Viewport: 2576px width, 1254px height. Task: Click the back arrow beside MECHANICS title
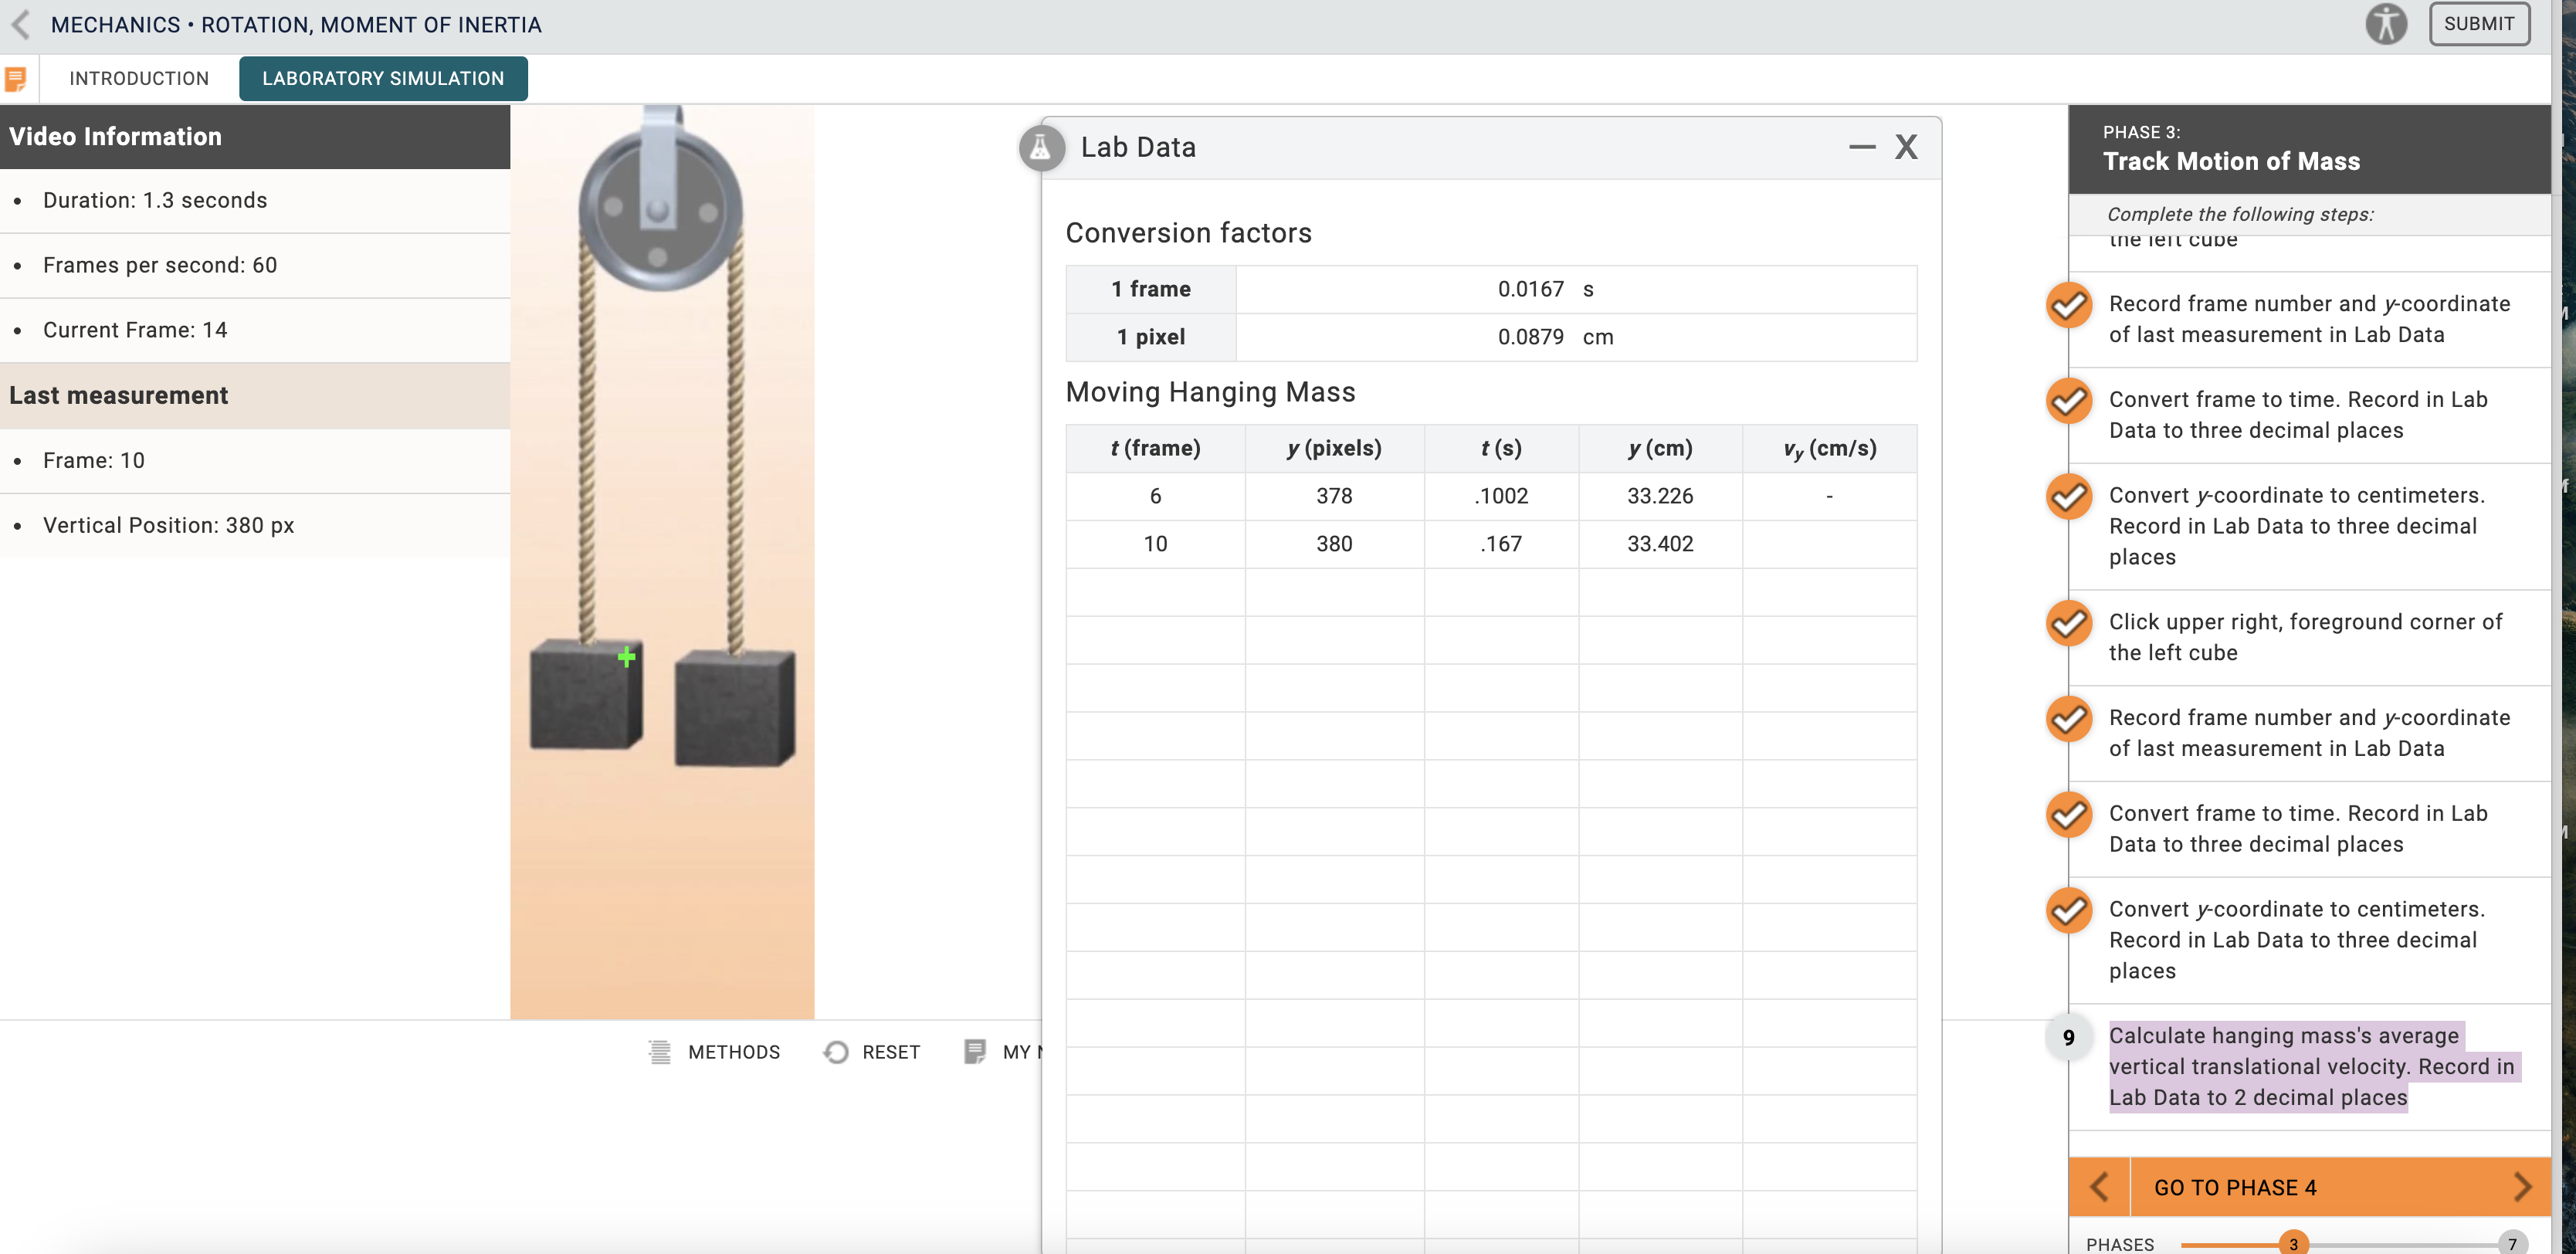point(21,24)
